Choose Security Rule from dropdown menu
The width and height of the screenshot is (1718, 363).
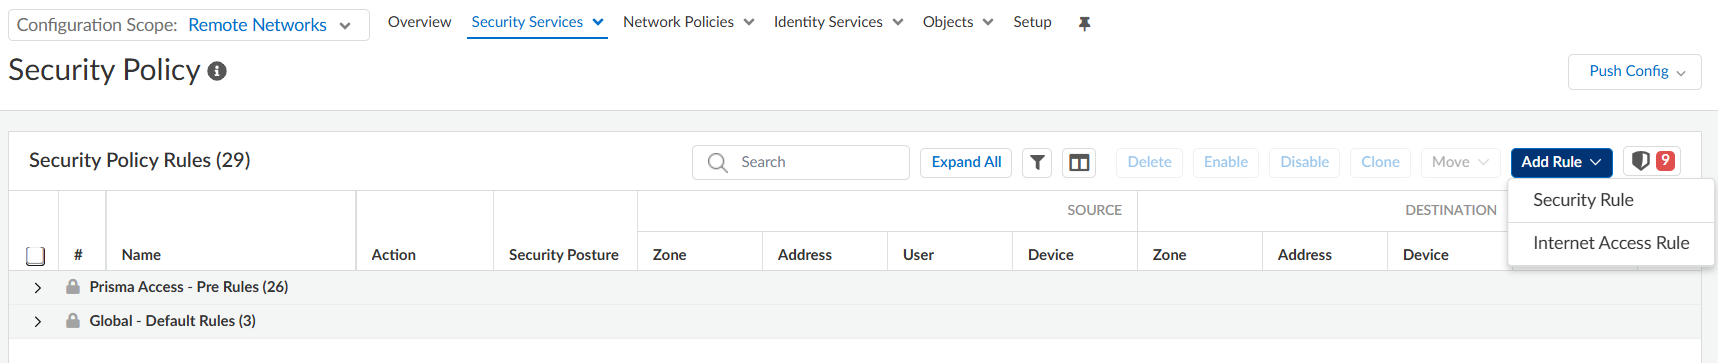[x=1611, y=200]
